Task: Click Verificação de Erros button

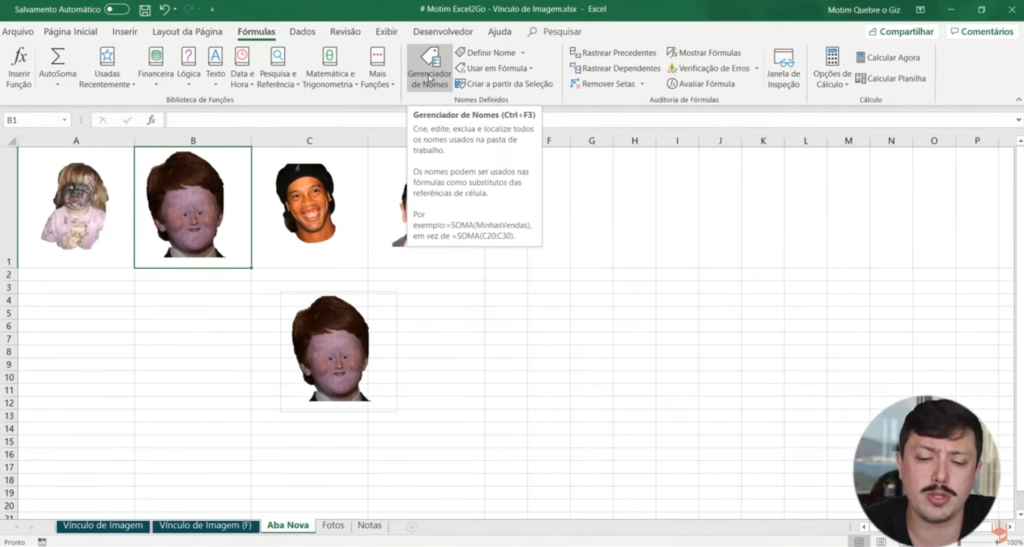Action: (709, 68)
